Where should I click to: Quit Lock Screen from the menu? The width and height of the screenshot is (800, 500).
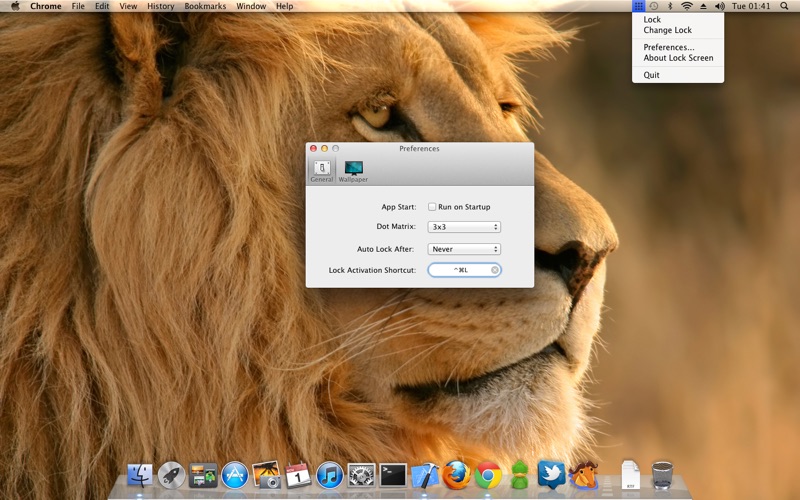point(651,75)
